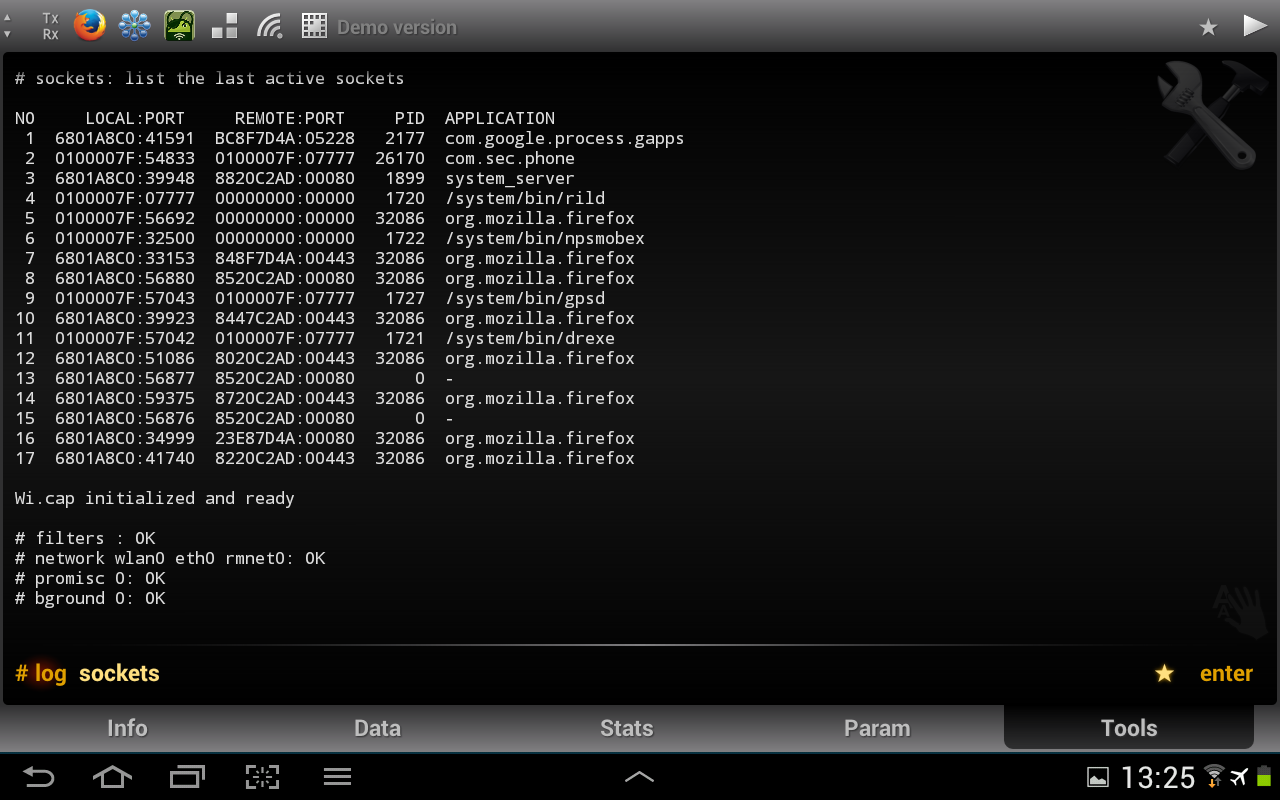Tap the 'Wi.cap initialized and ready' line
Screen dimensions: 1280x800
(x=155, y=498)
